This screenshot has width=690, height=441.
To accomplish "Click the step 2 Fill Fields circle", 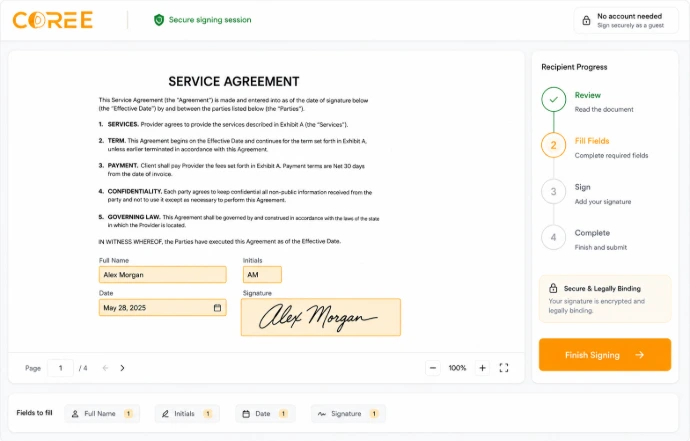I will point(554,145).
